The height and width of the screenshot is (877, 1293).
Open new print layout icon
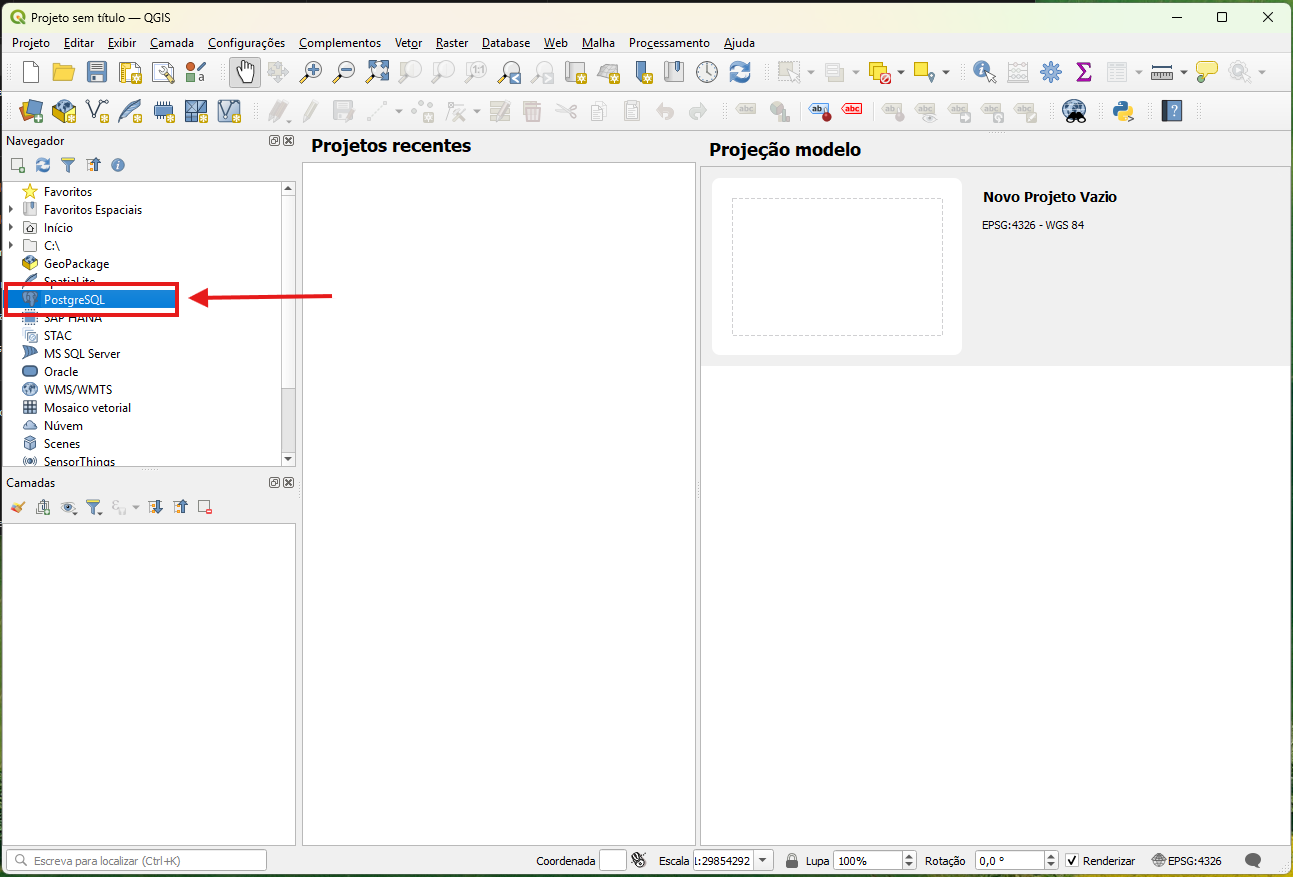(130, 72)
